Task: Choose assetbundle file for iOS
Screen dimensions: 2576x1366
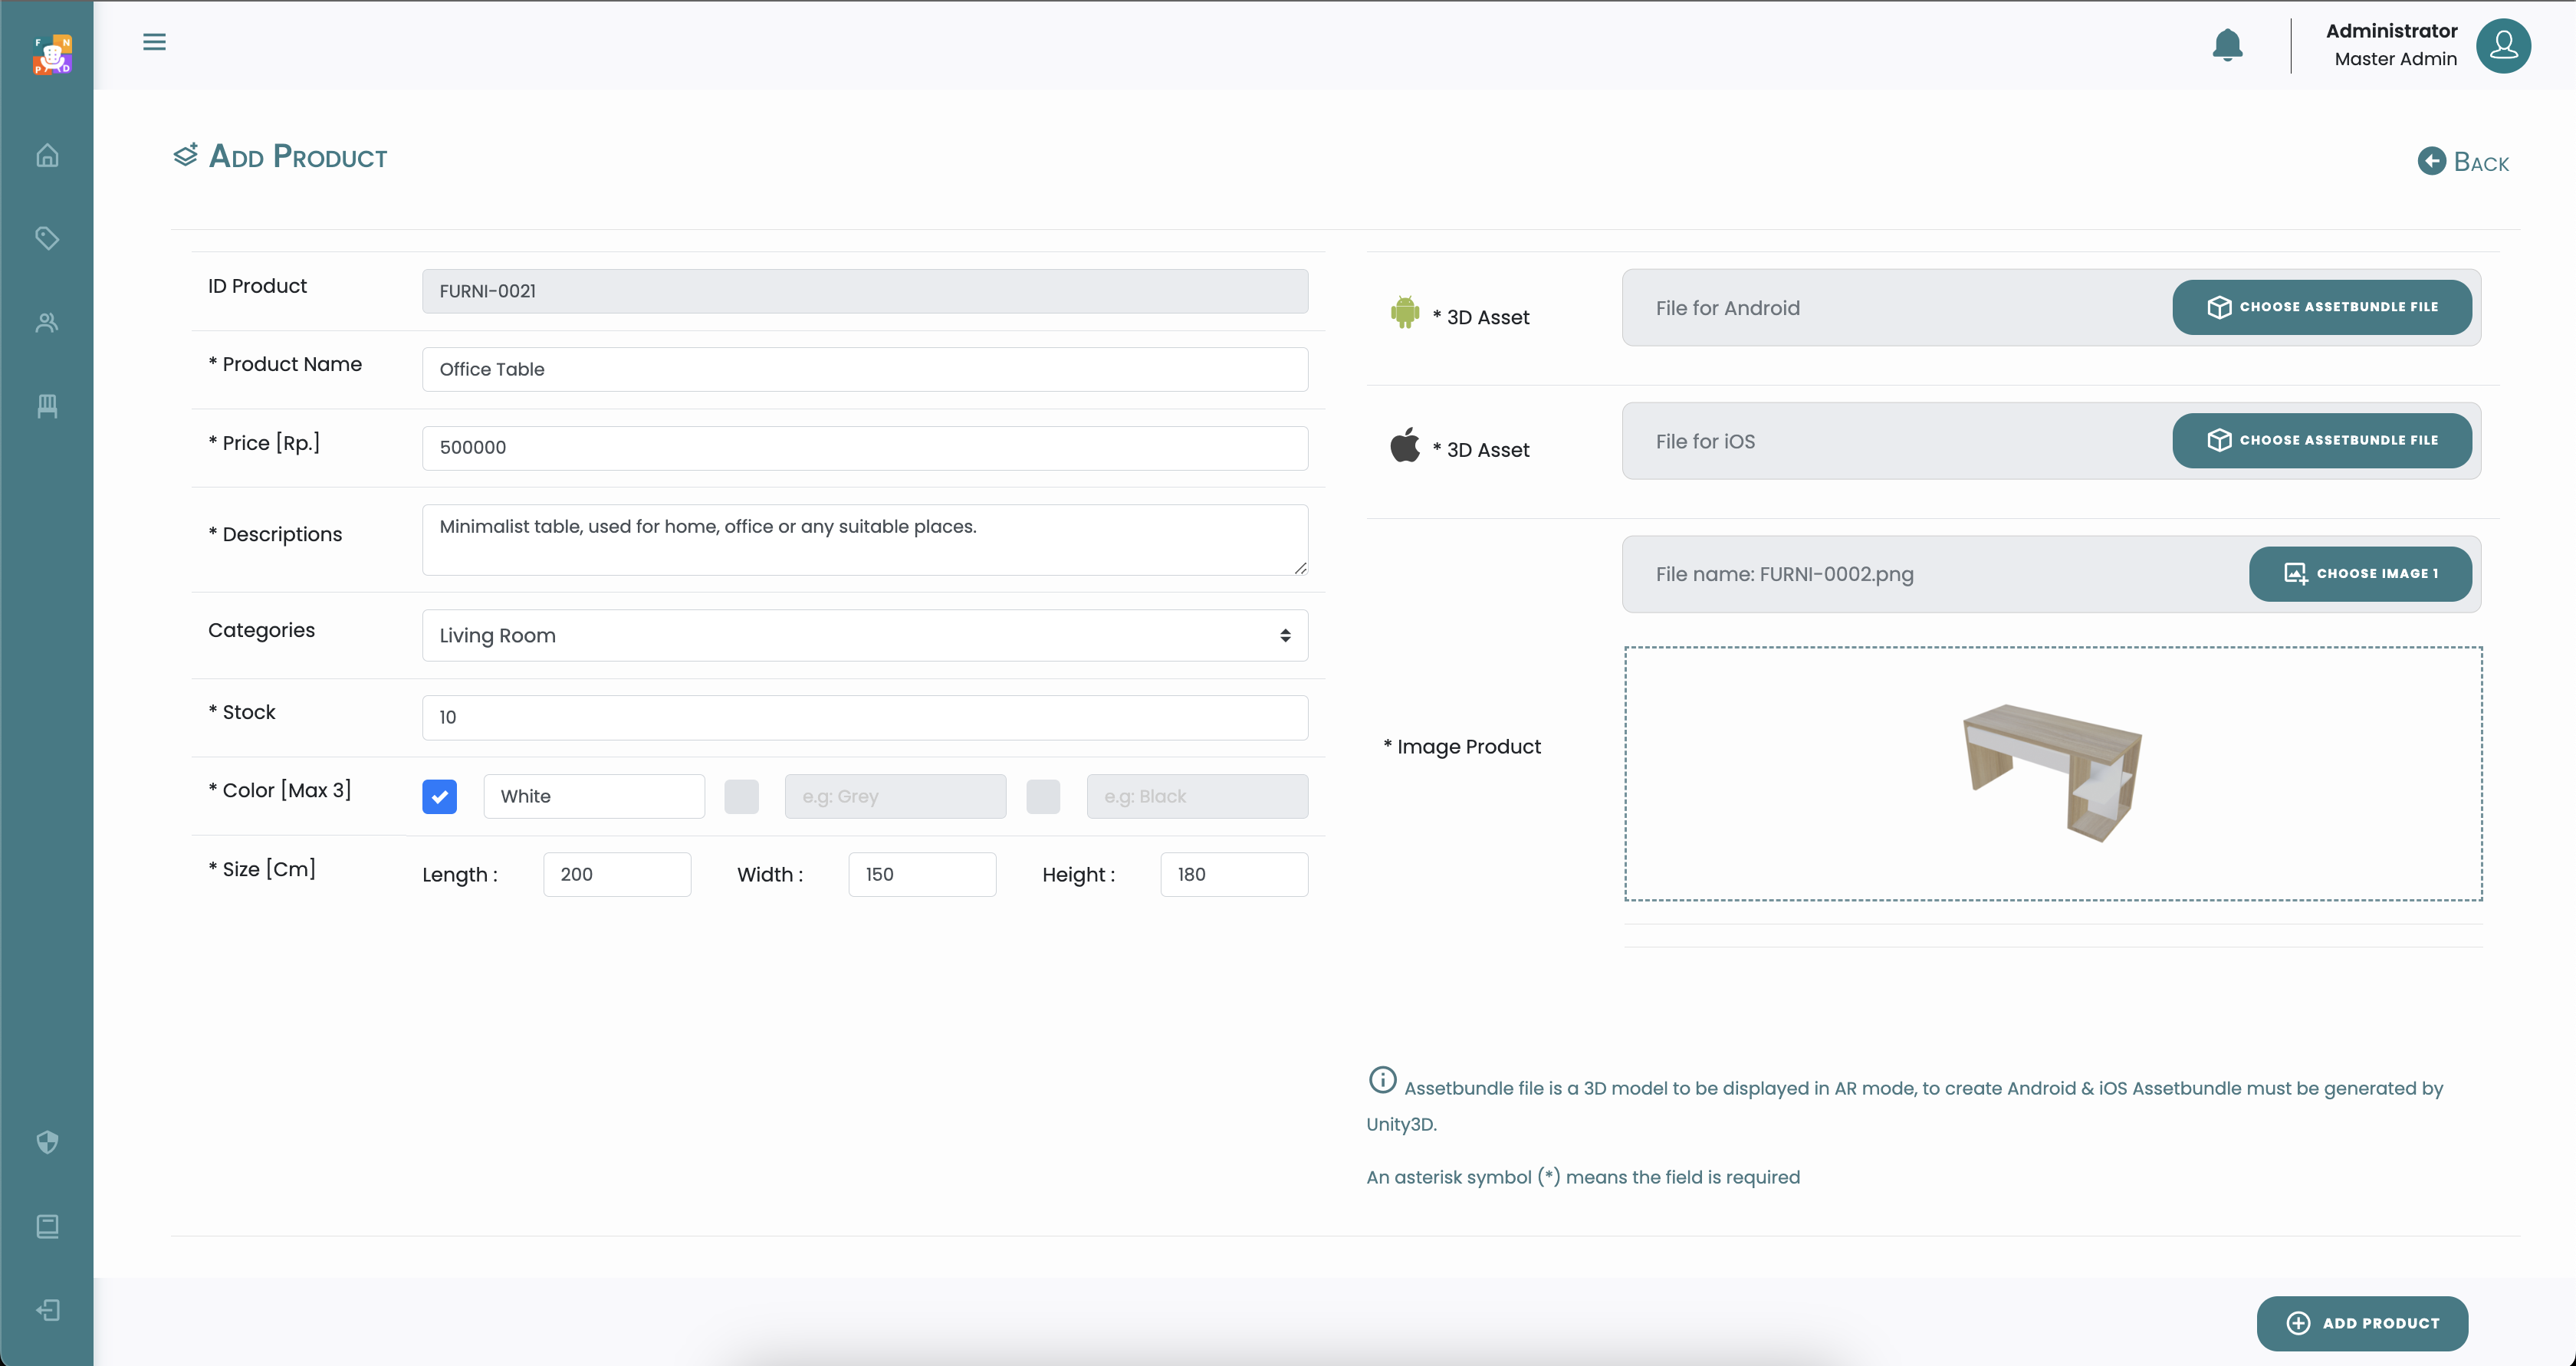Action: click(2321, 440)
